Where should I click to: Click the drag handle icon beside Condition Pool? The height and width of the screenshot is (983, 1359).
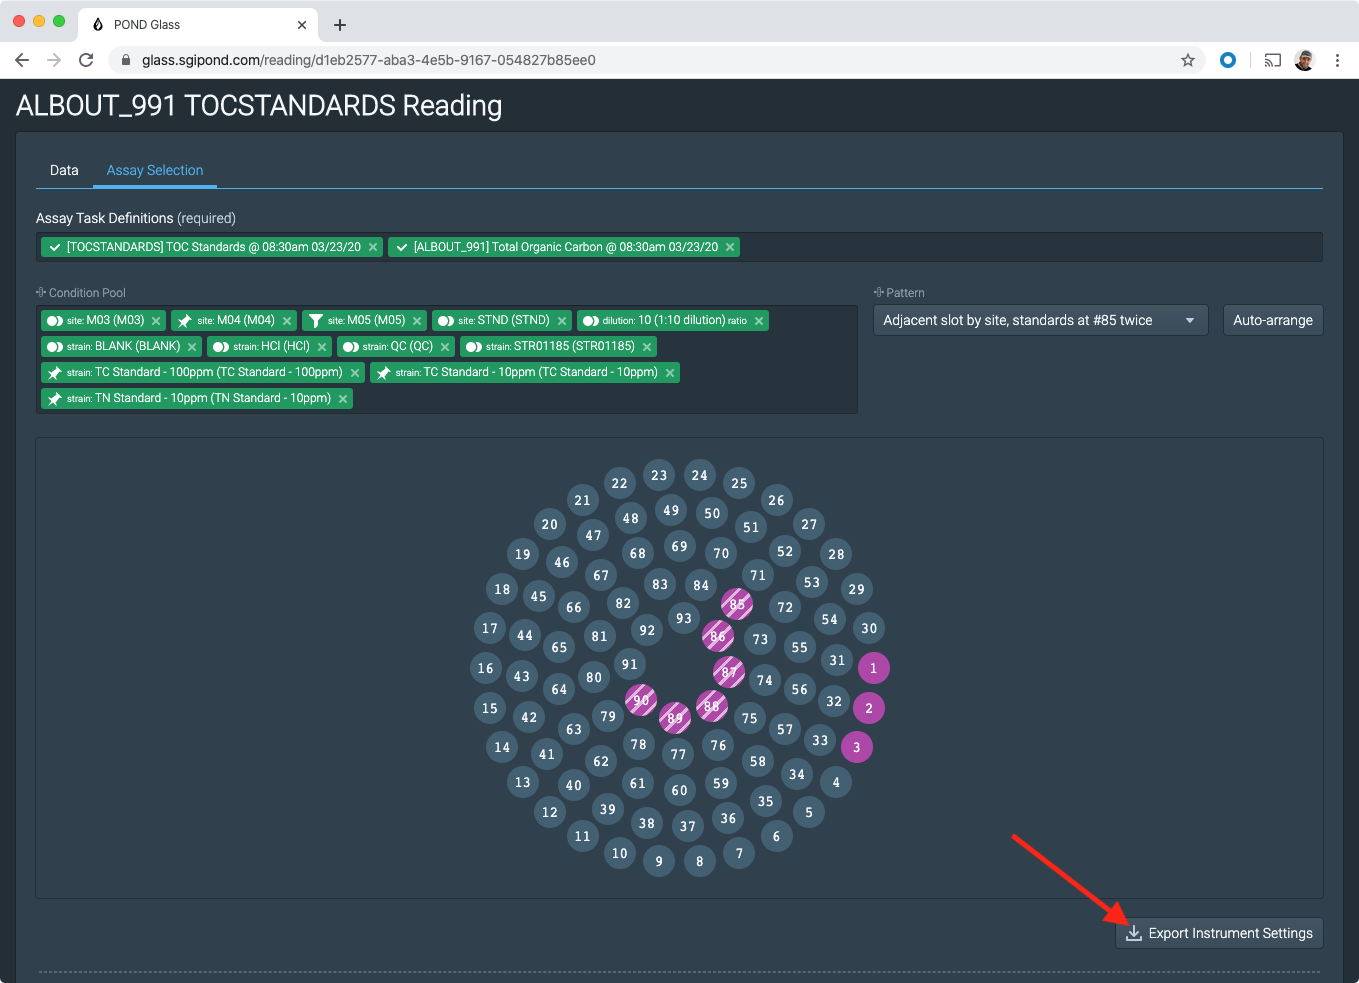coord(40,292)
